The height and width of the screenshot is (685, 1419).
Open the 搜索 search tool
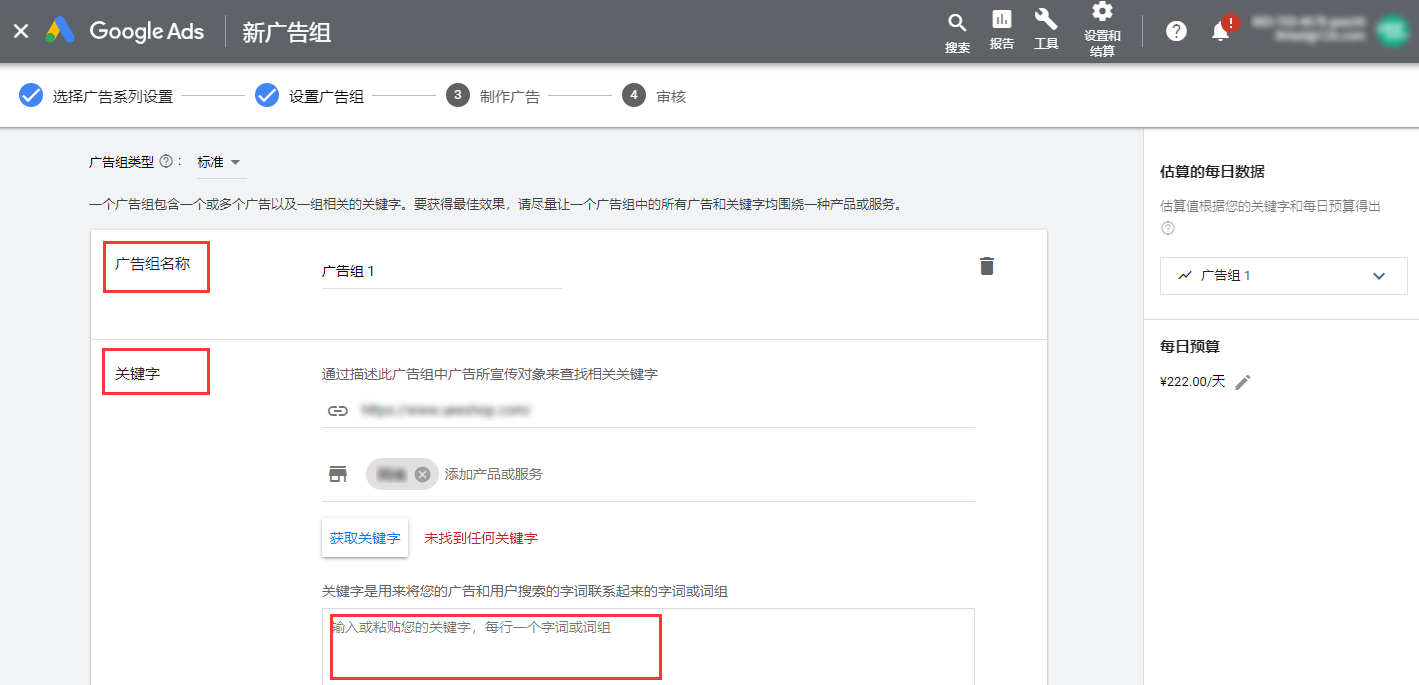point(957,32)
